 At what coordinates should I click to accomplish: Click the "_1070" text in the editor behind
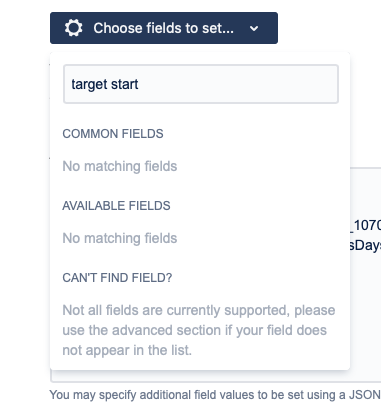pyautogui.click(x=365, y=226)
